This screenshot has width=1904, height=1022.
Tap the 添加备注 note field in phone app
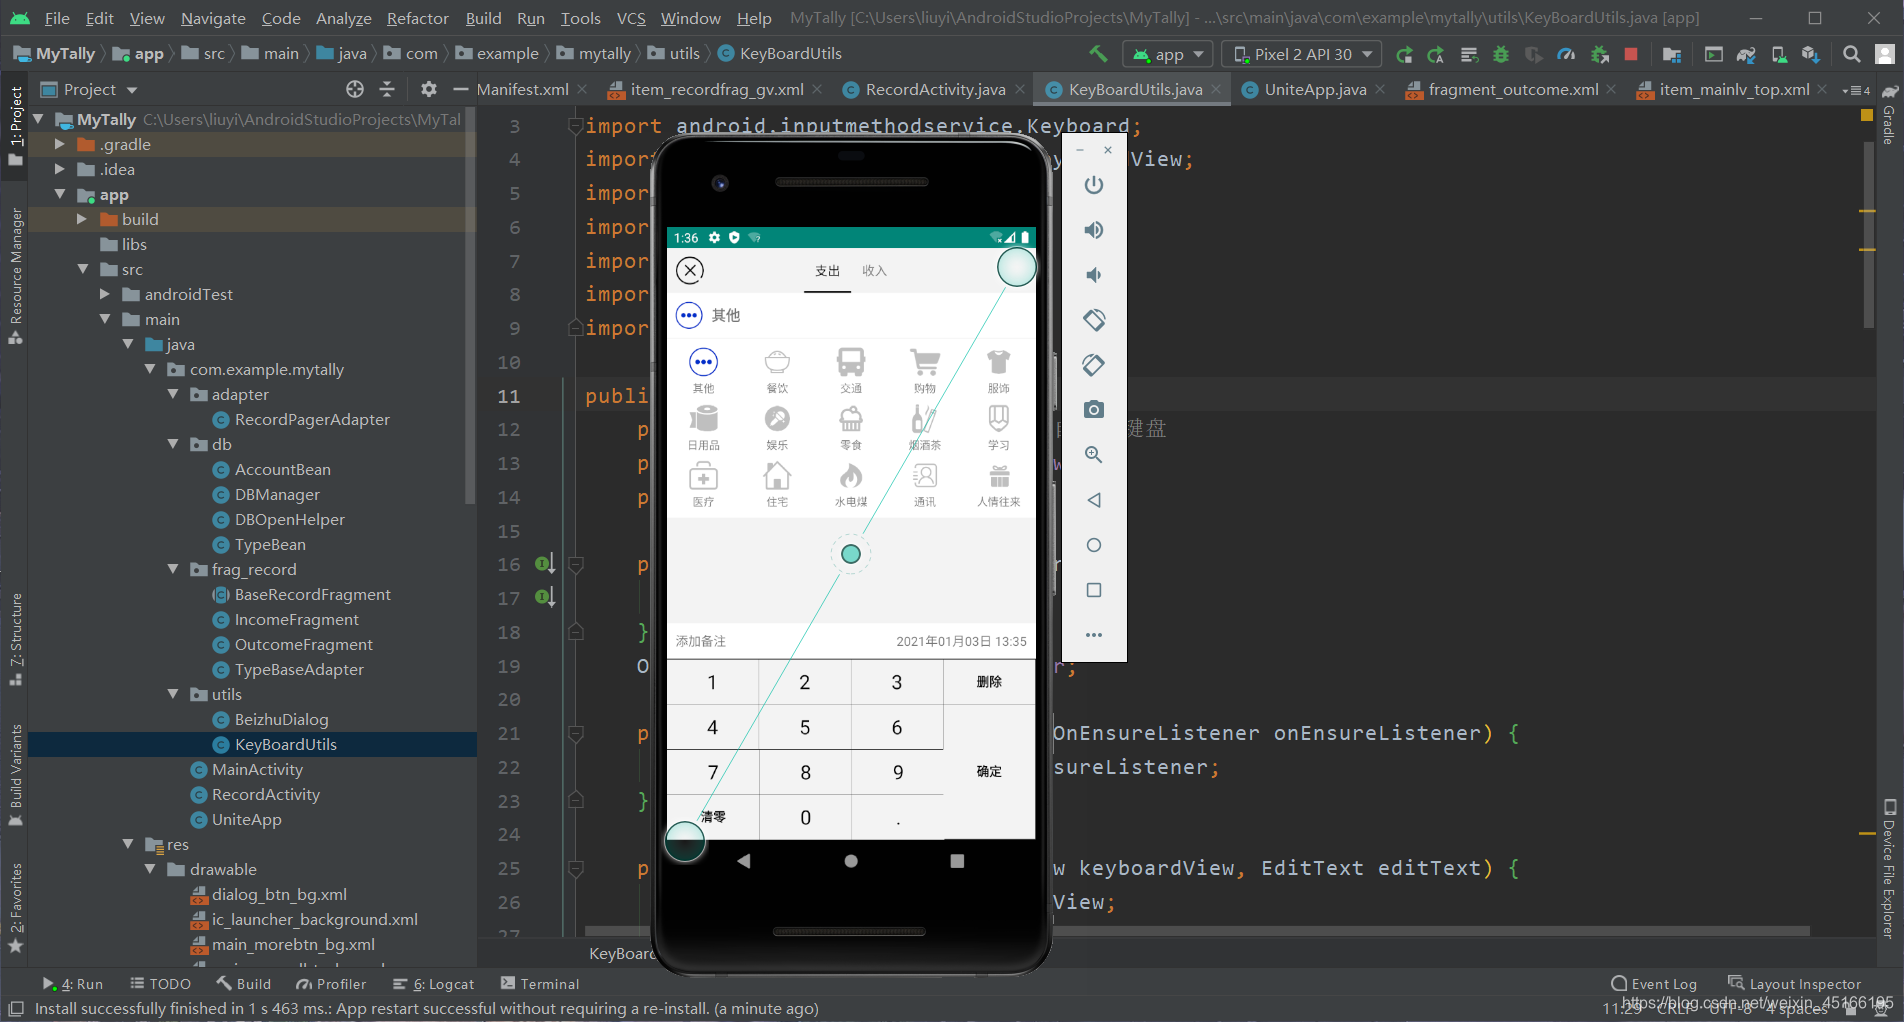pyautogui.click(x=701, y=641)
